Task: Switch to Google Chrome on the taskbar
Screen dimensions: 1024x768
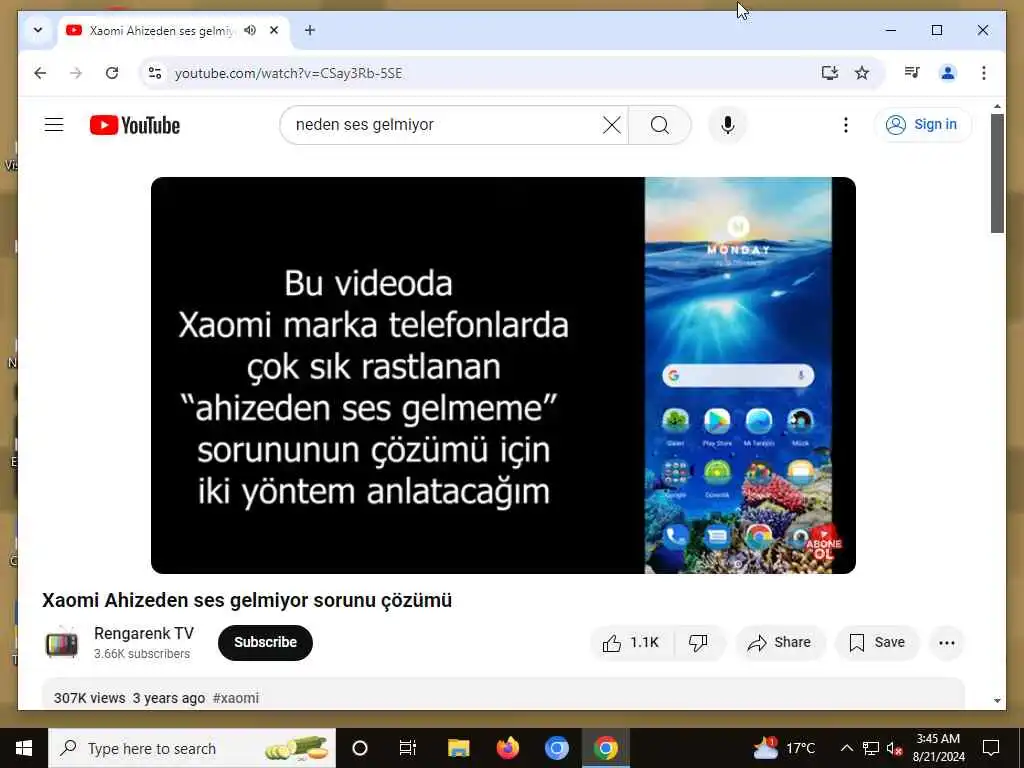Action: [x=605, y=748]
